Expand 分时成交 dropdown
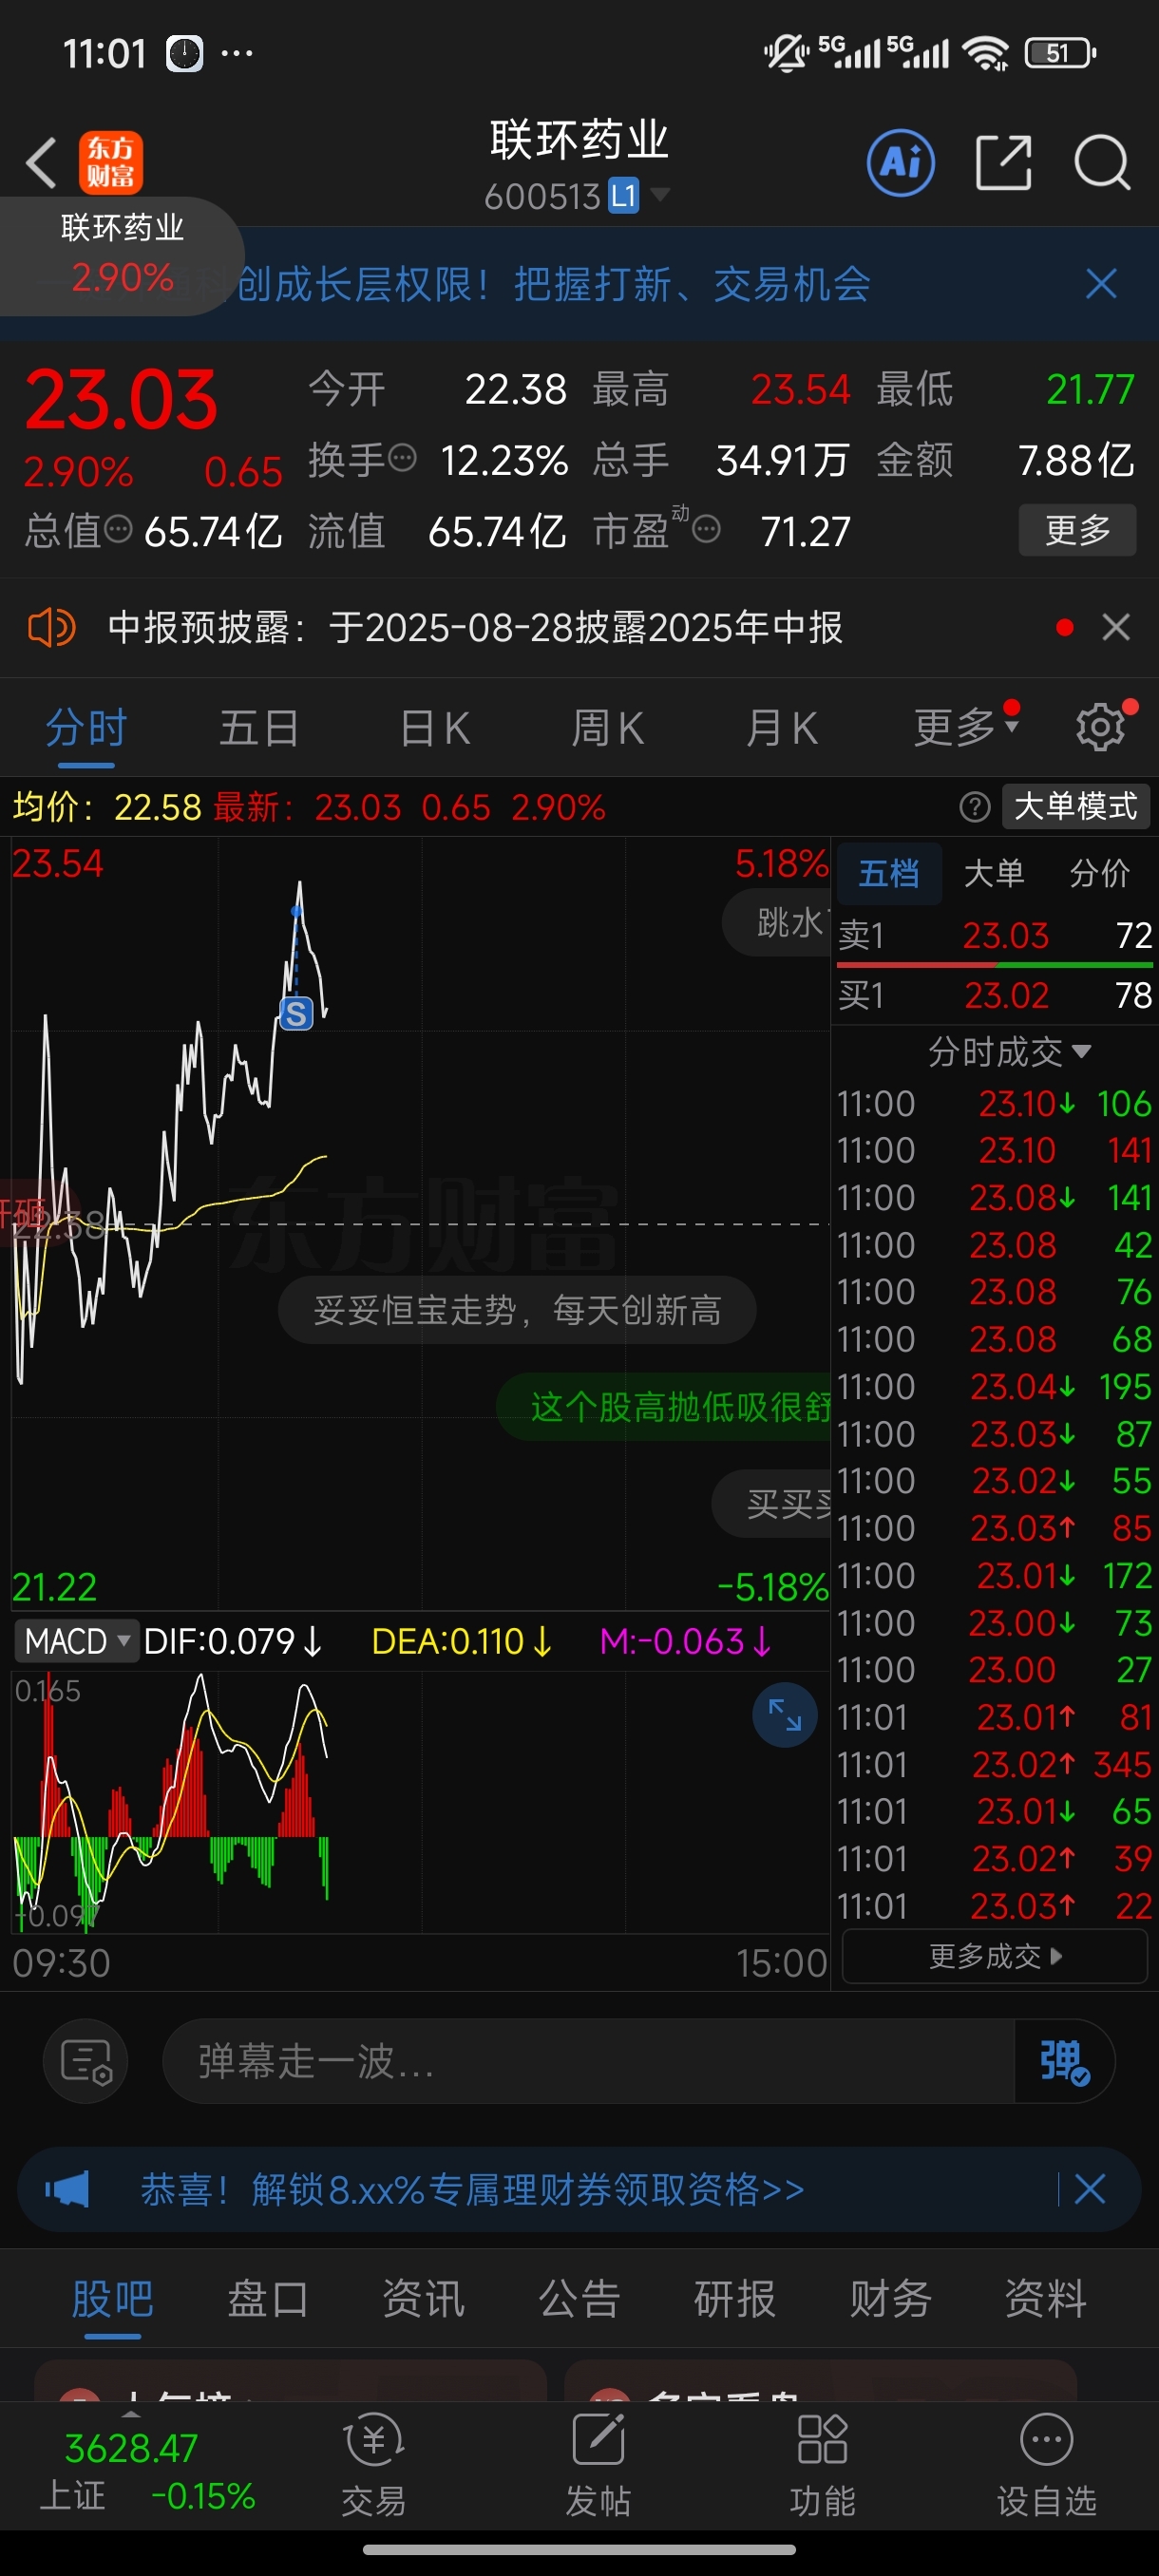 [1009, 1052]
